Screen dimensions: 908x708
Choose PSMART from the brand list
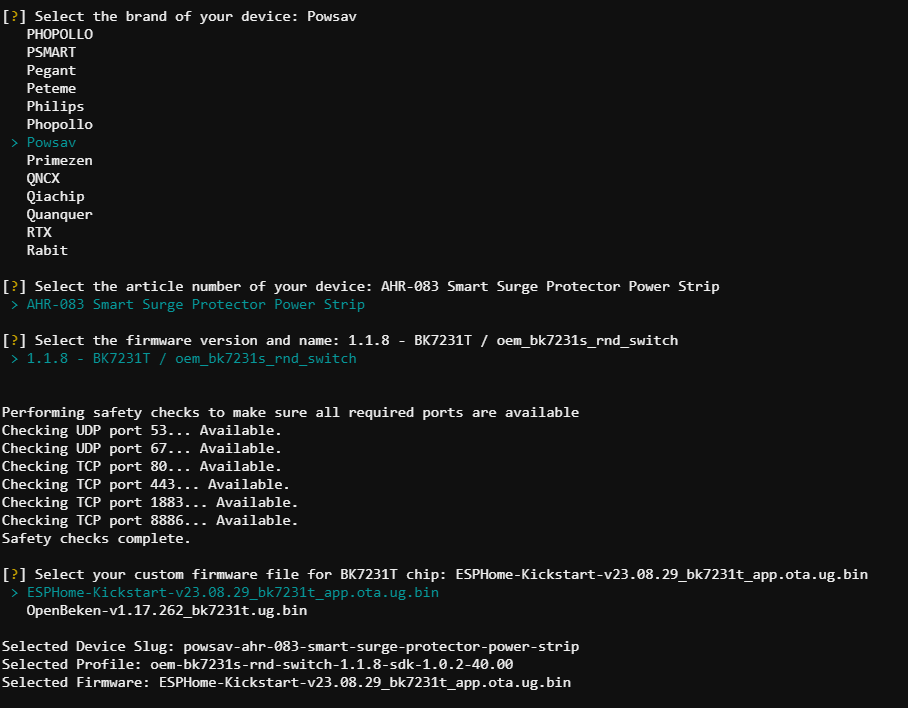coord(51,52)
